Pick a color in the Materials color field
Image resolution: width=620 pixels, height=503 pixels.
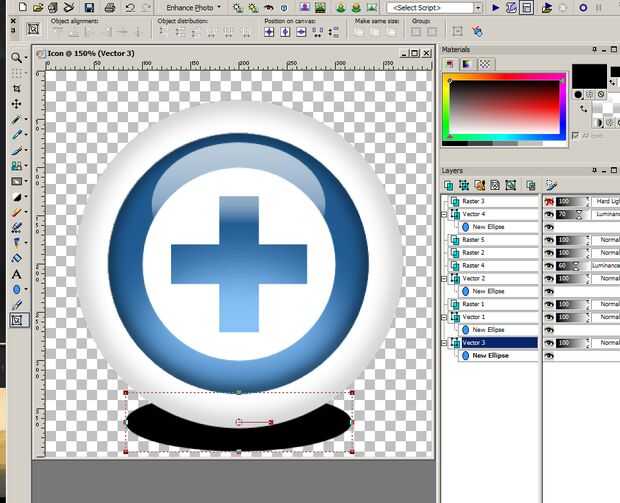pyautogui.click(x=505, y=107)
